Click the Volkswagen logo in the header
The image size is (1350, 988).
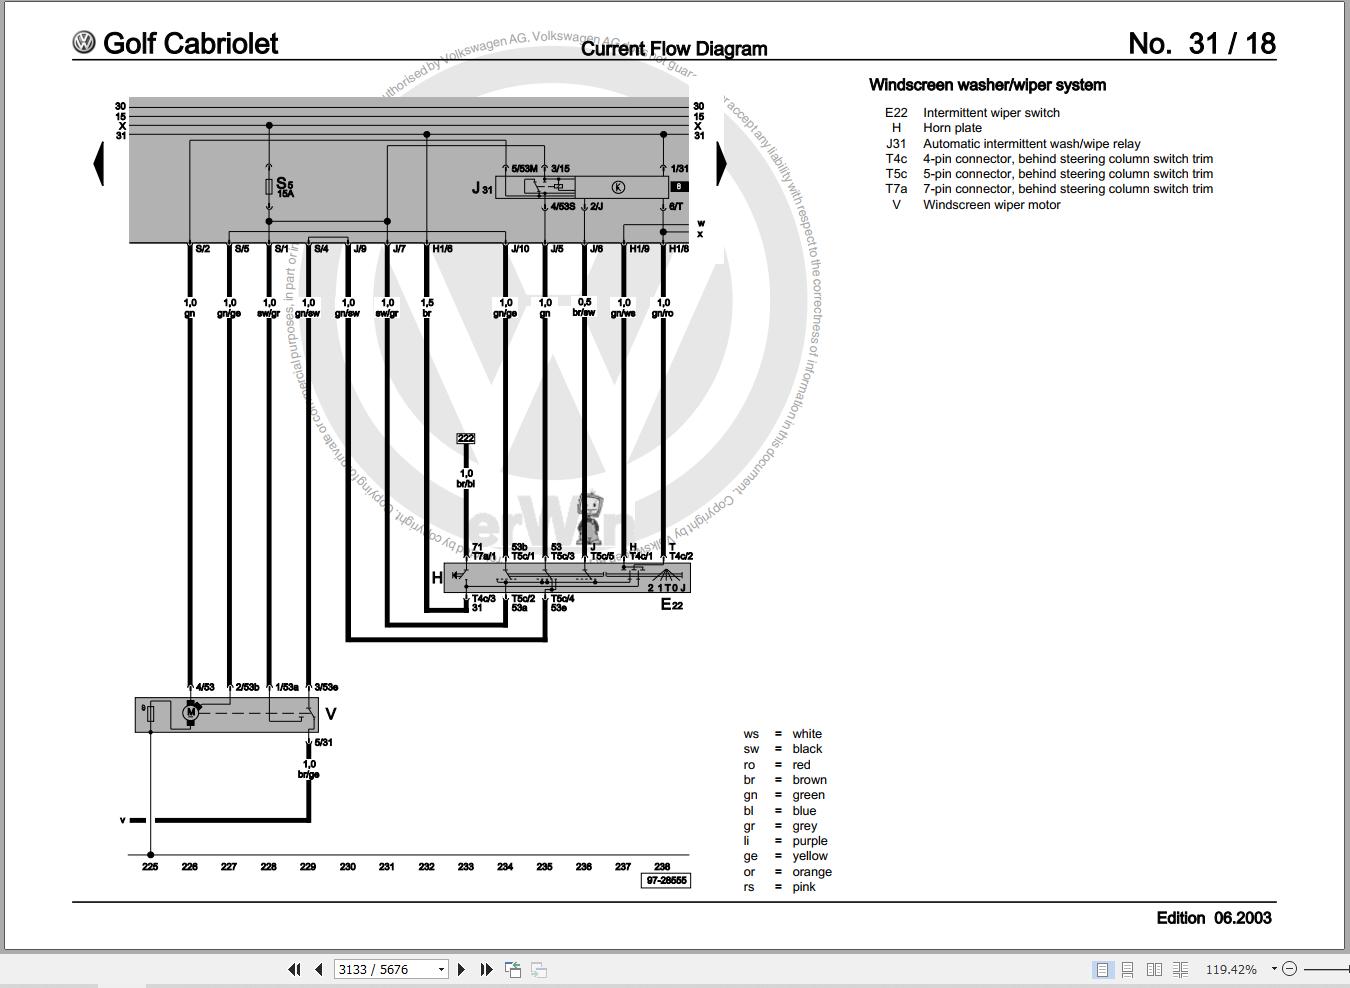click(x=84, y=42)
